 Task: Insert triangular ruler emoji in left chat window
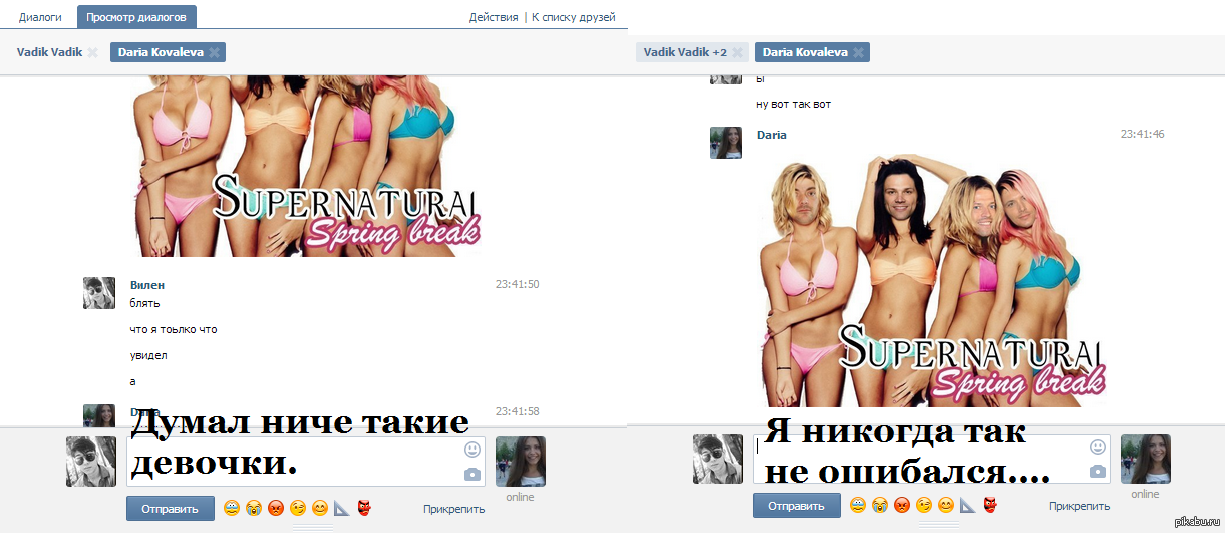(341, 508)
